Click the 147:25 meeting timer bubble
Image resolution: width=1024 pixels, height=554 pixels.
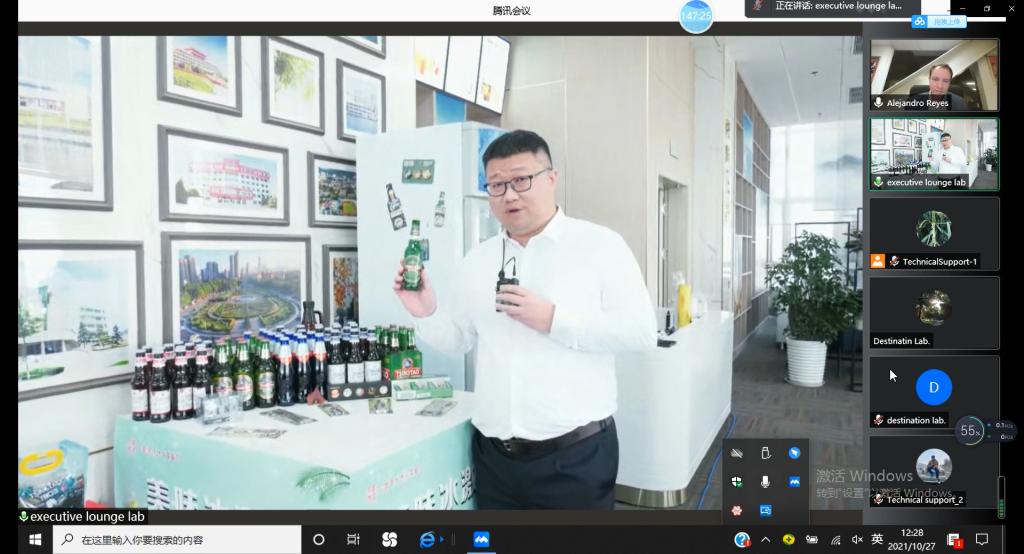696,16
